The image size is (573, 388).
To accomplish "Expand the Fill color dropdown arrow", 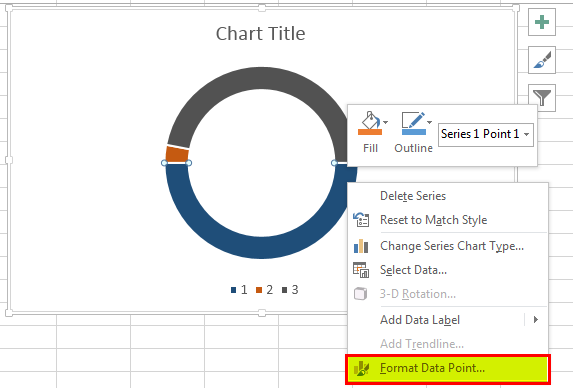I will (x=386, y=122).
